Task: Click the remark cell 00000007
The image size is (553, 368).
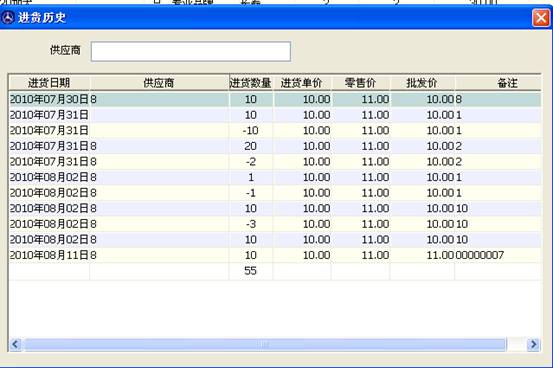Action: (x=480, y=255)
